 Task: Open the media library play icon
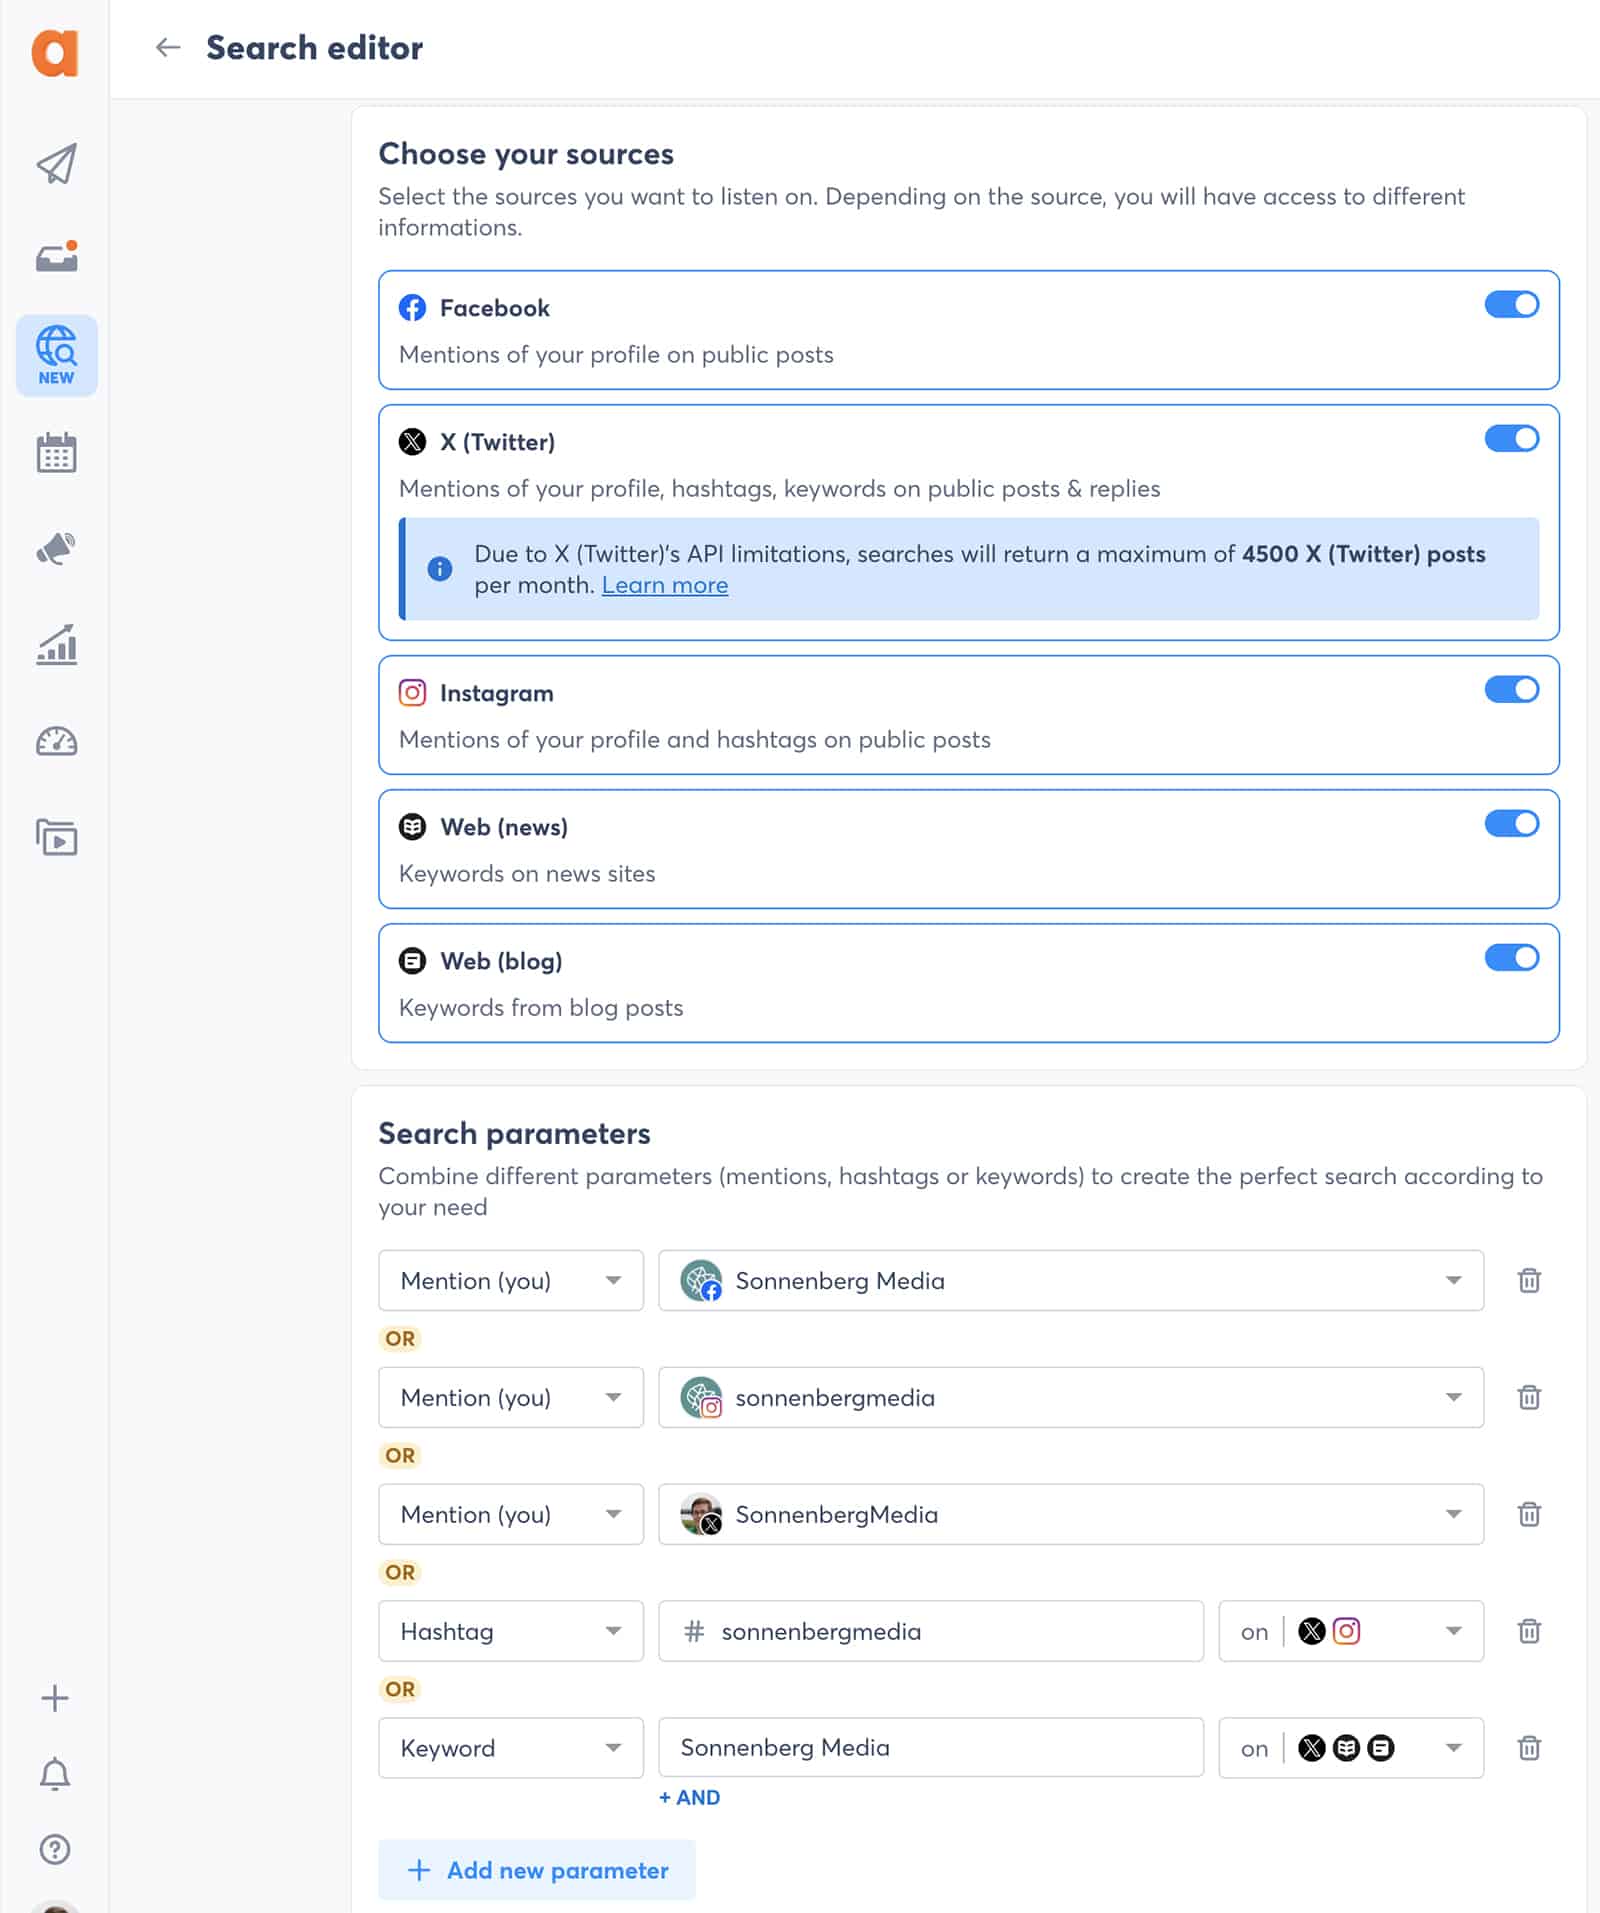(x=56, y=837)
